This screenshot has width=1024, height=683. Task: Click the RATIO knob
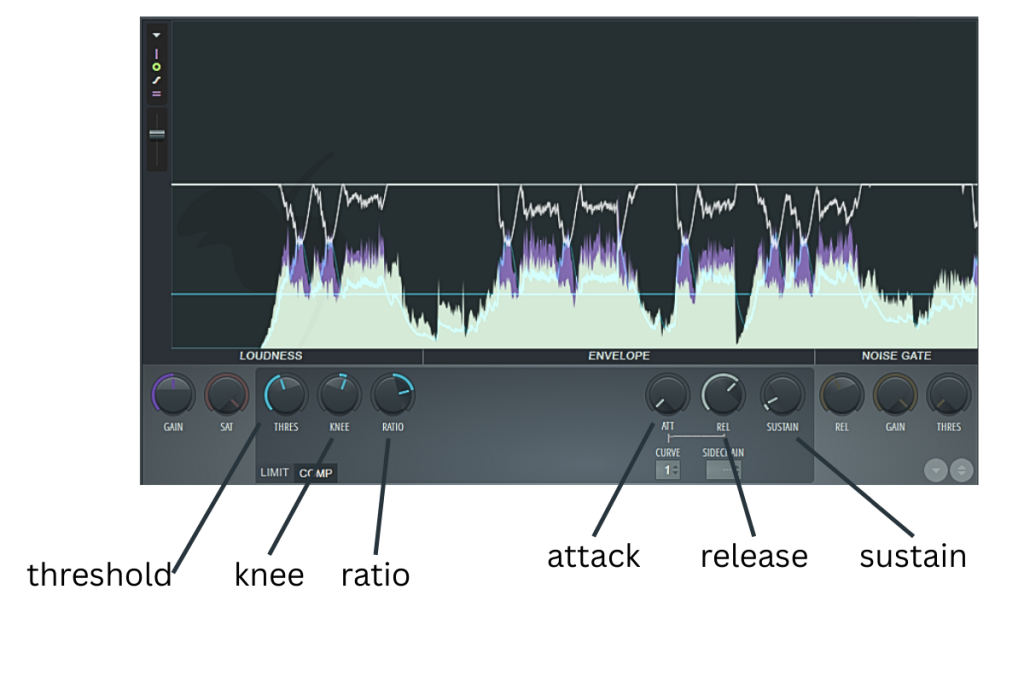click(393, 395)
